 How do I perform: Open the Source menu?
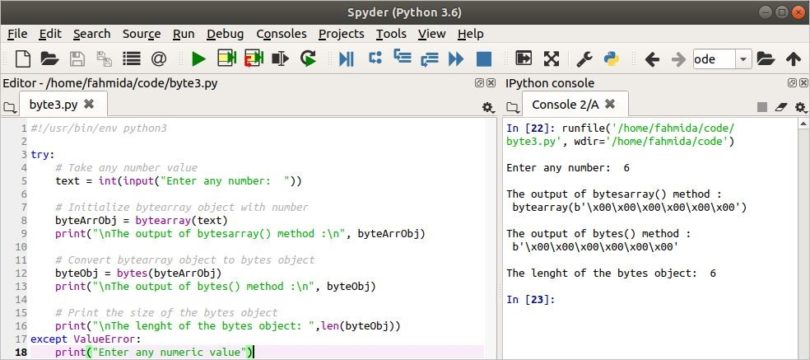click(x=142, y=34)
